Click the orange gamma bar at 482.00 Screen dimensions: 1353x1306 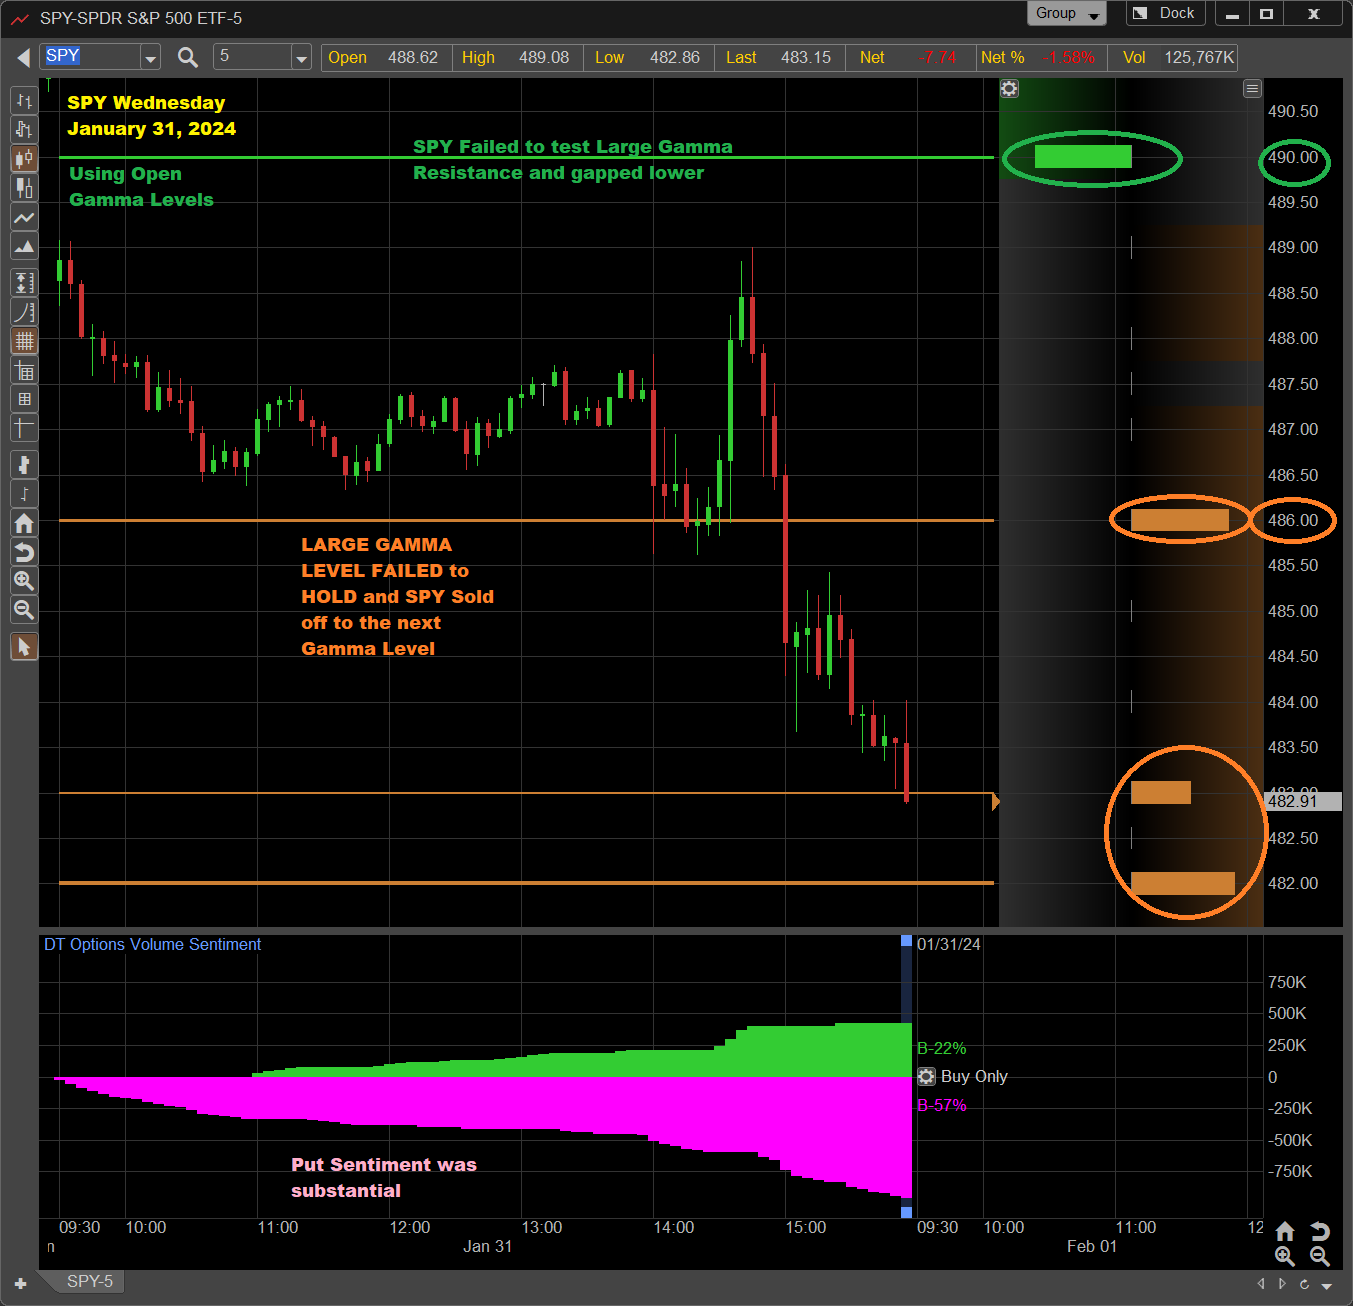pyautogui.click(x=1183, y=883)
